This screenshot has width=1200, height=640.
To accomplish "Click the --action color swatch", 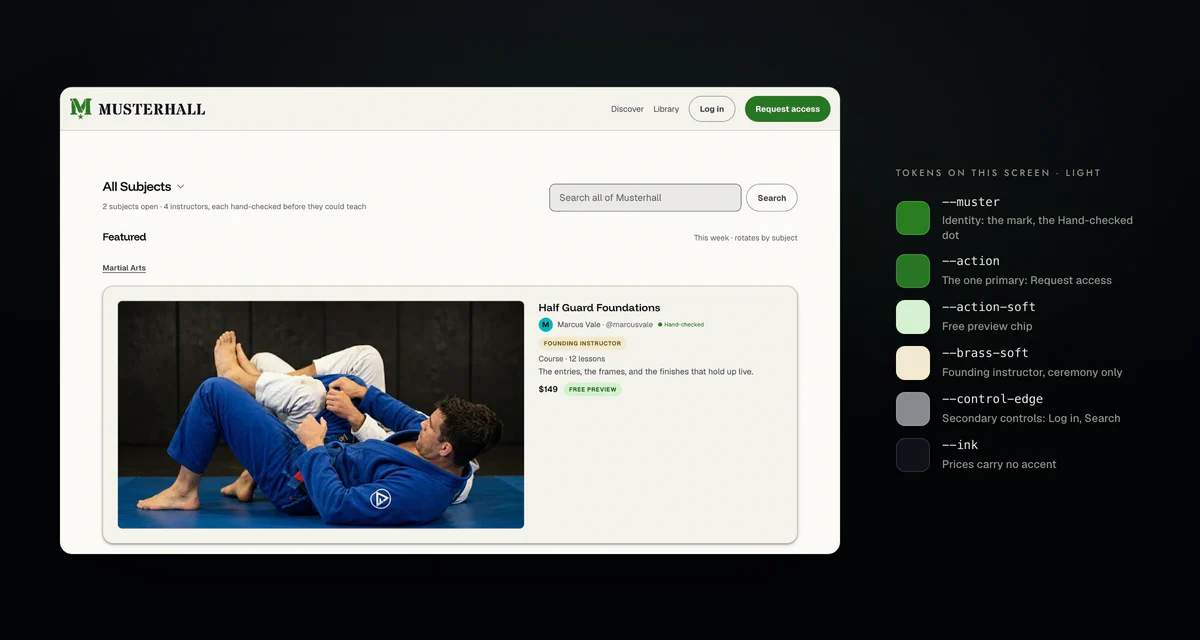I will [x=913, y=271].
